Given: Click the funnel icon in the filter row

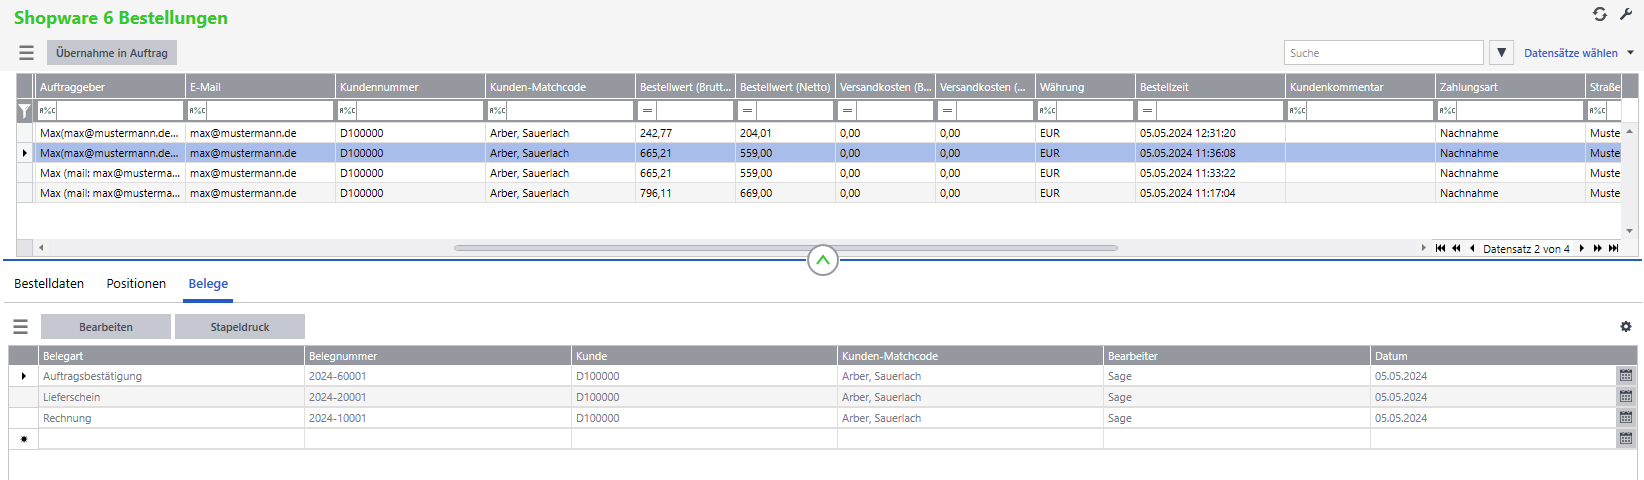Looking at the screenshot, I should click(x=25, y=111).
